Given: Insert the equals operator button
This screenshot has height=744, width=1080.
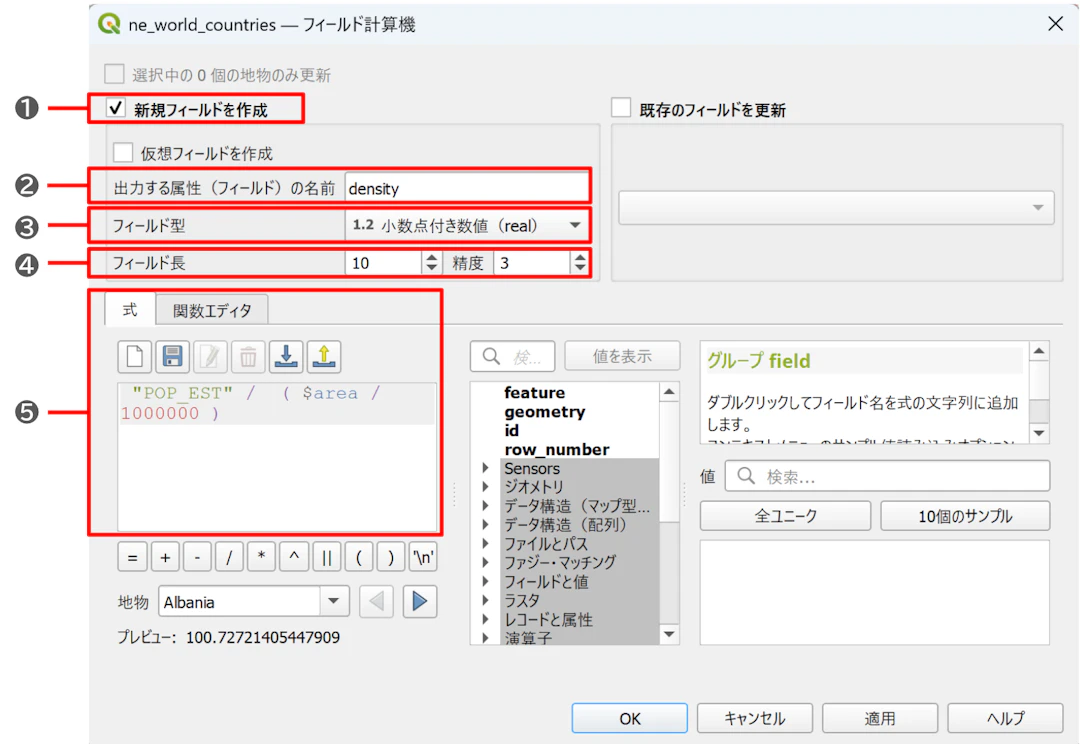Looking at the screenshot, I should coord(132,557).
